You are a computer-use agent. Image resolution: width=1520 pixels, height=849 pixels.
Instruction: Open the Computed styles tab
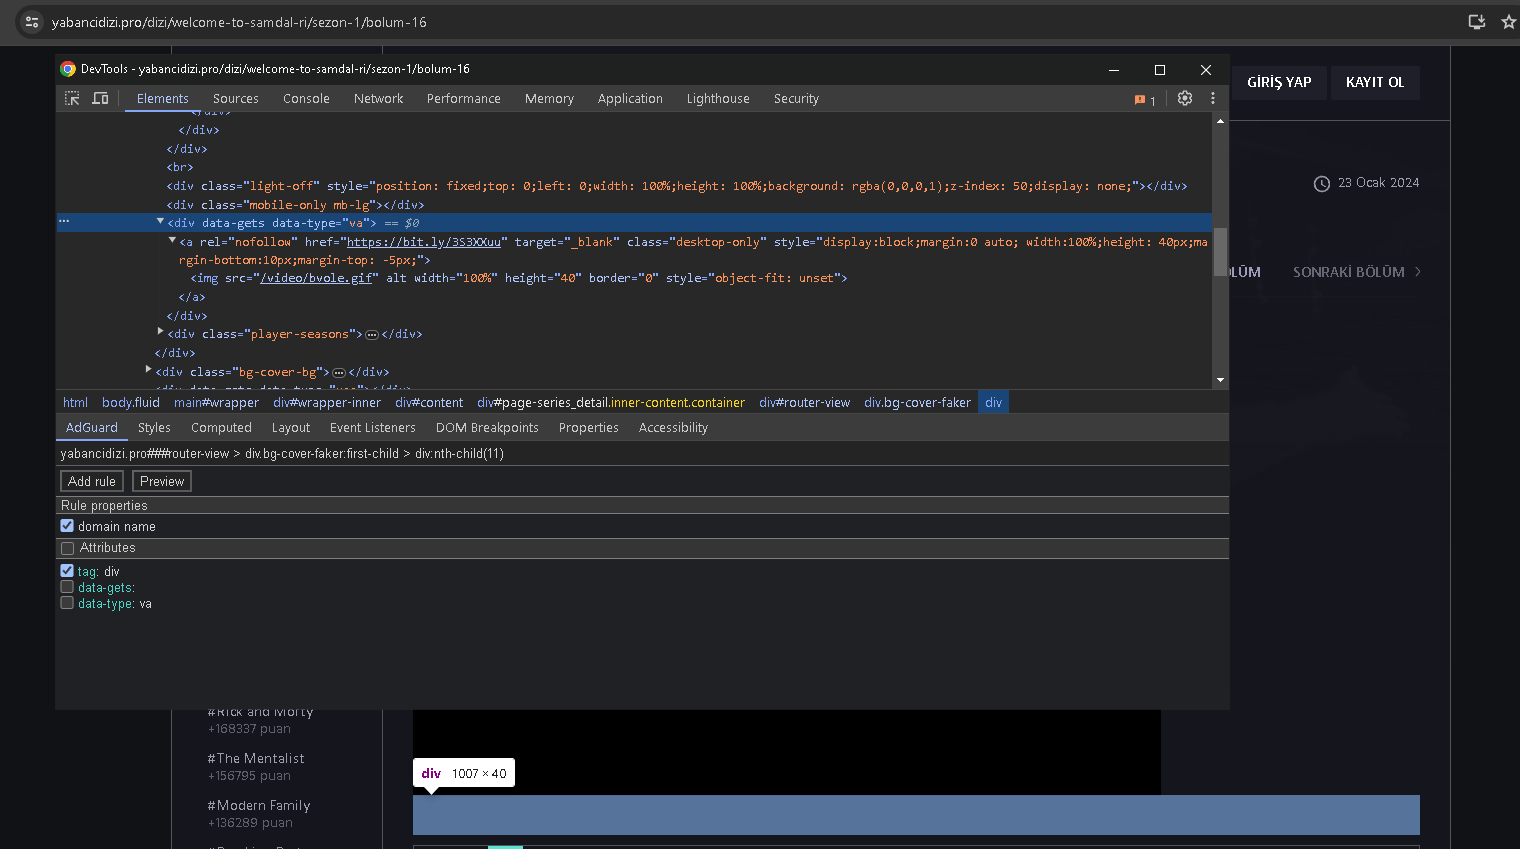tap(221, 427)
